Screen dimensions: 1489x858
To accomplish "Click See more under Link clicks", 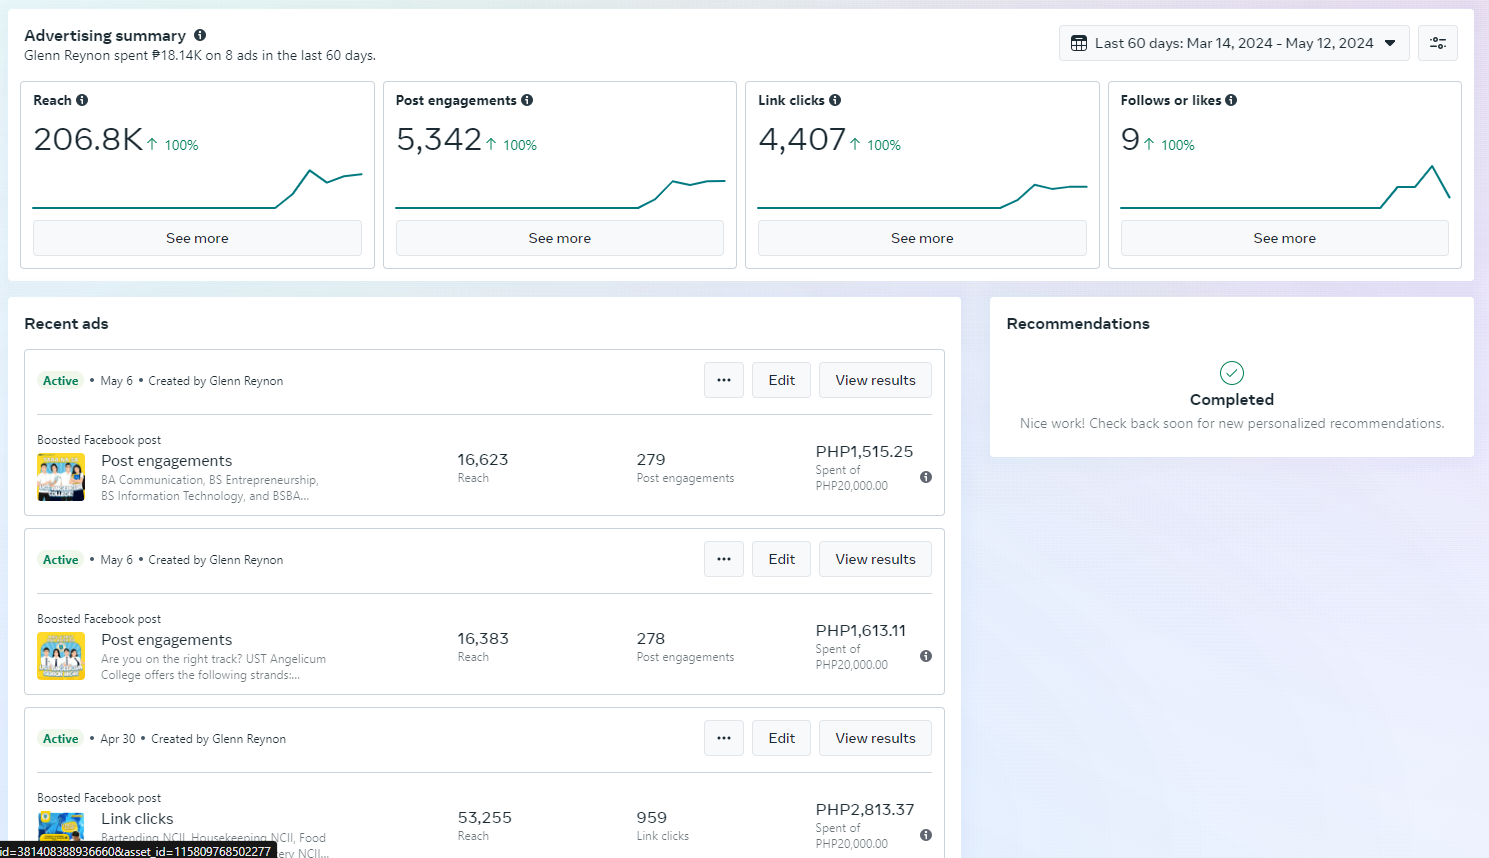I will click(921, 238).
